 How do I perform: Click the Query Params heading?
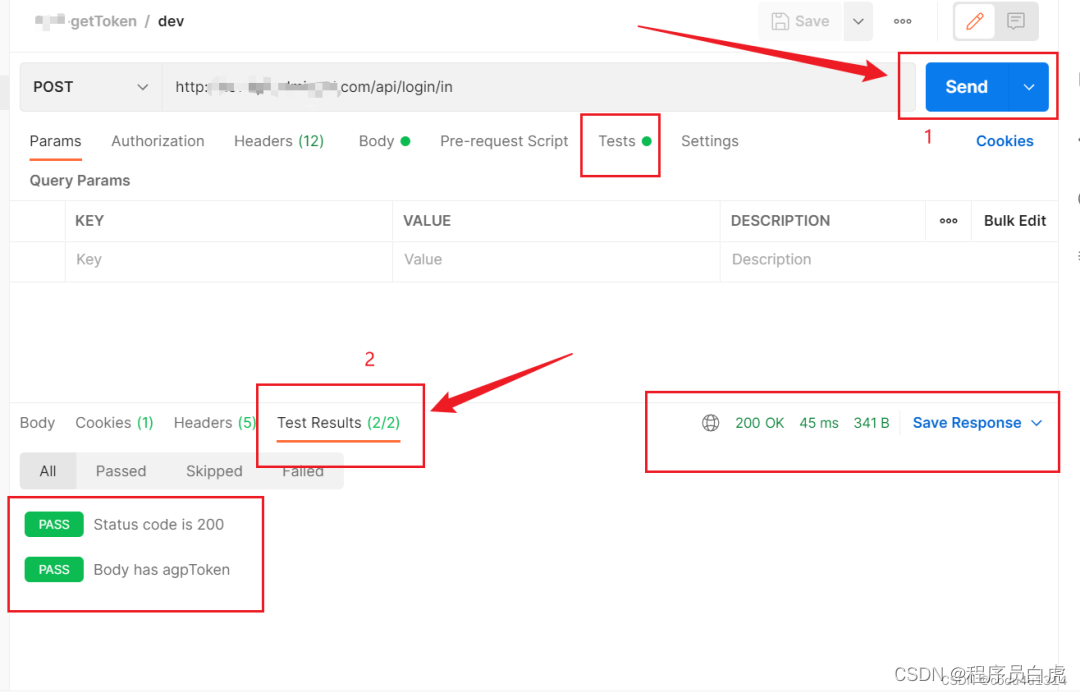tap(80, 180)
